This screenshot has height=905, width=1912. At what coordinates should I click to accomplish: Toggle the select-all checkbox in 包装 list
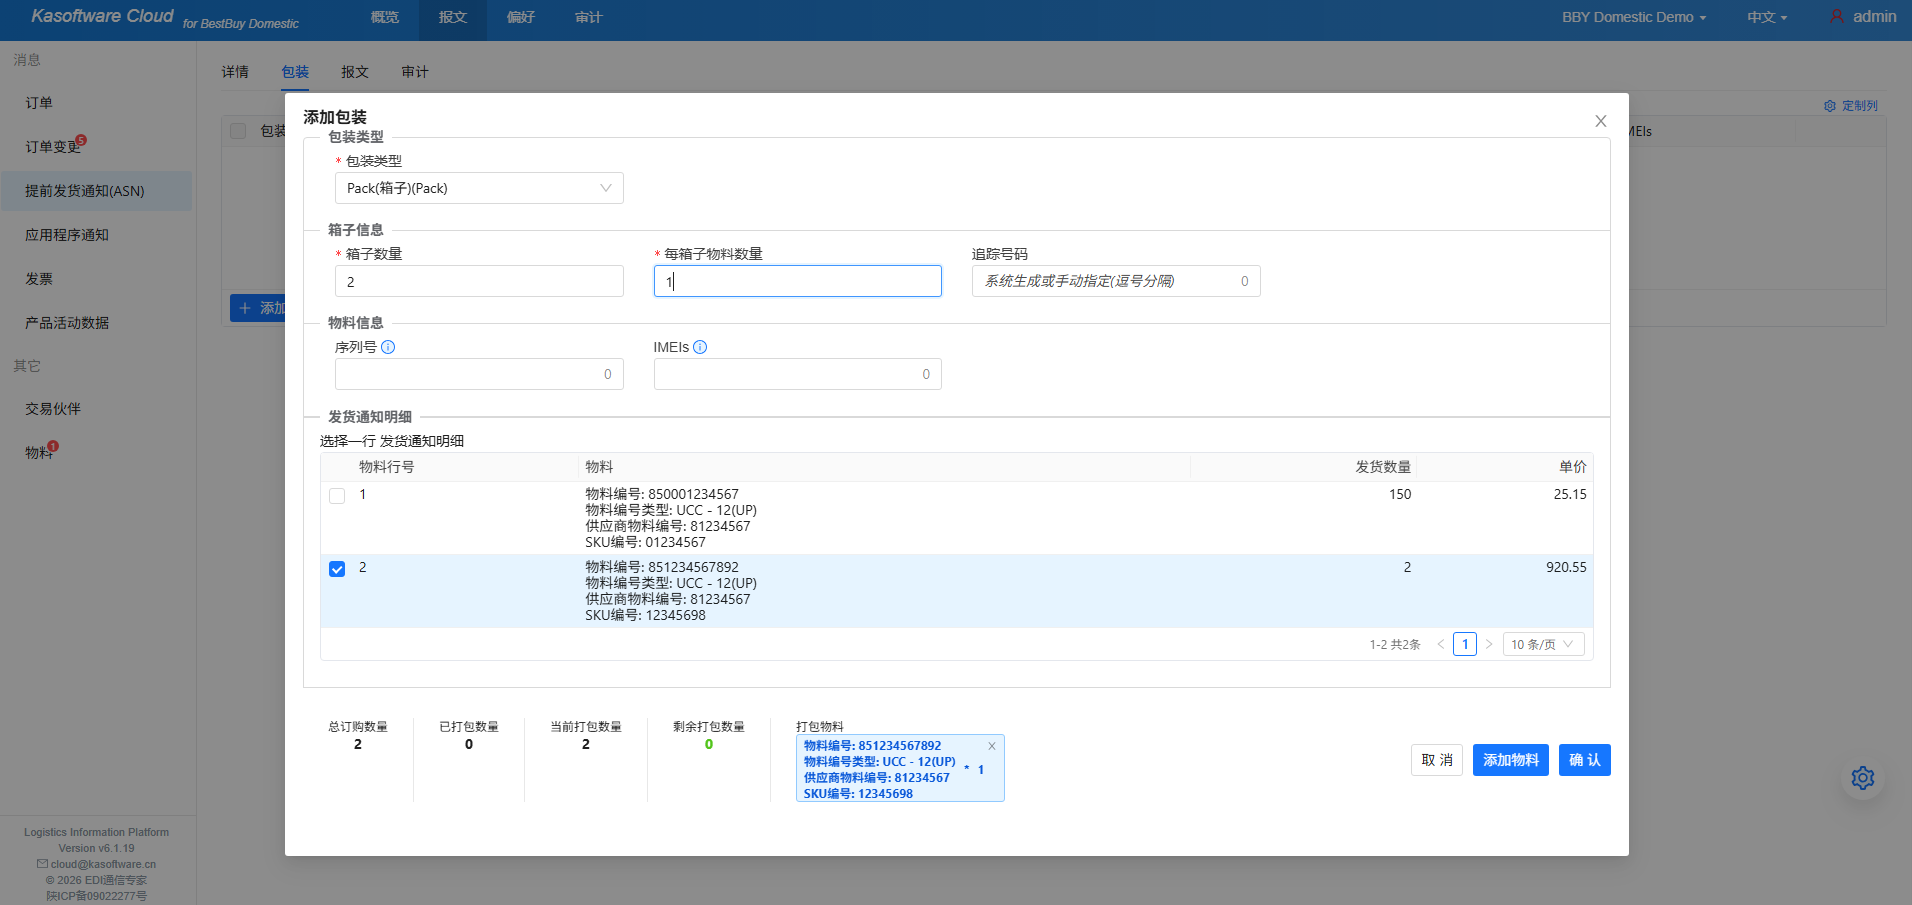[238, 131]
